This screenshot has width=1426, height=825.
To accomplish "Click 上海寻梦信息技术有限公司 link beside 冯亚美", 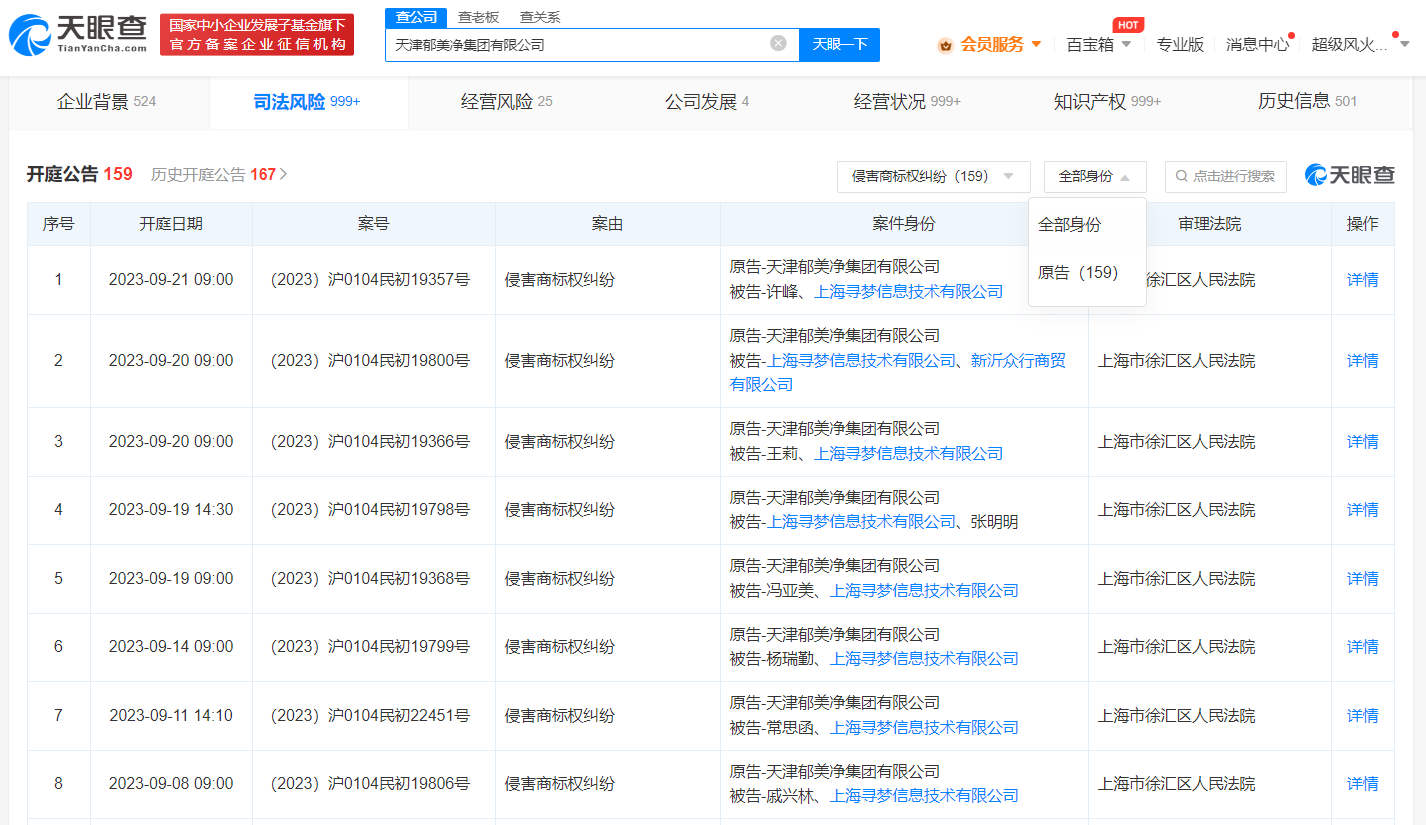I will pos(924,590).
